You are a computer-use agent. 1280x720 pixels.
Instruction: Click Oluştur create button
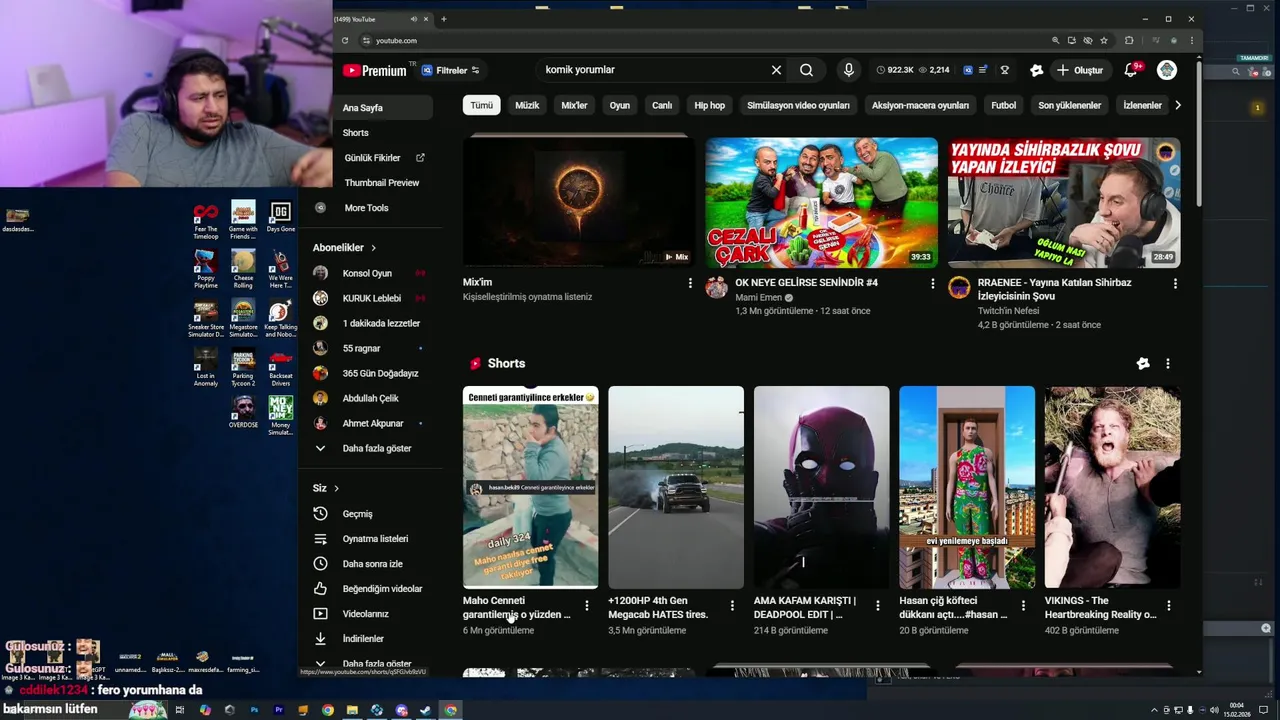pos(1079,70)
